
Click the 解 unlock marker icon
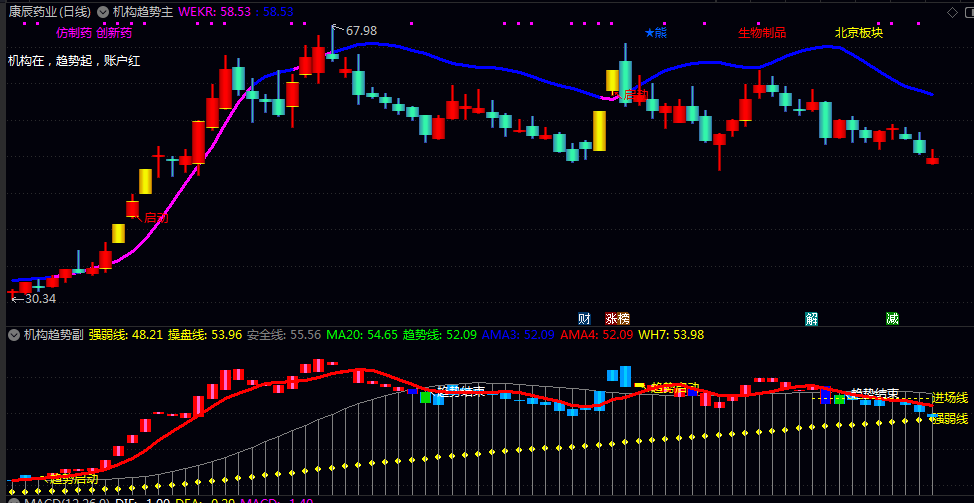pyautogui.click(x=811, y=319)
